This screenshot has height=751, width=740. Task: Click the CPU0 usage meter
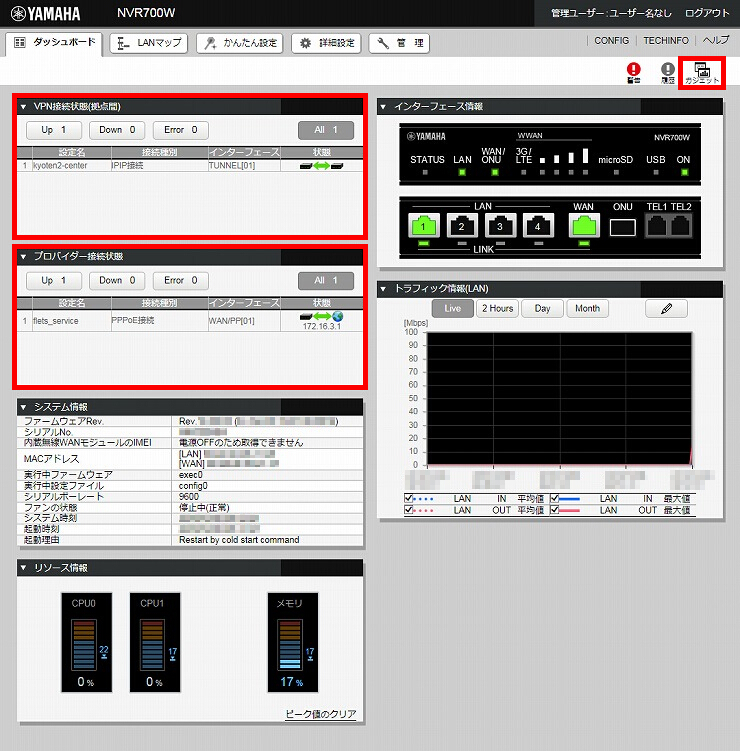coord(86,642)
